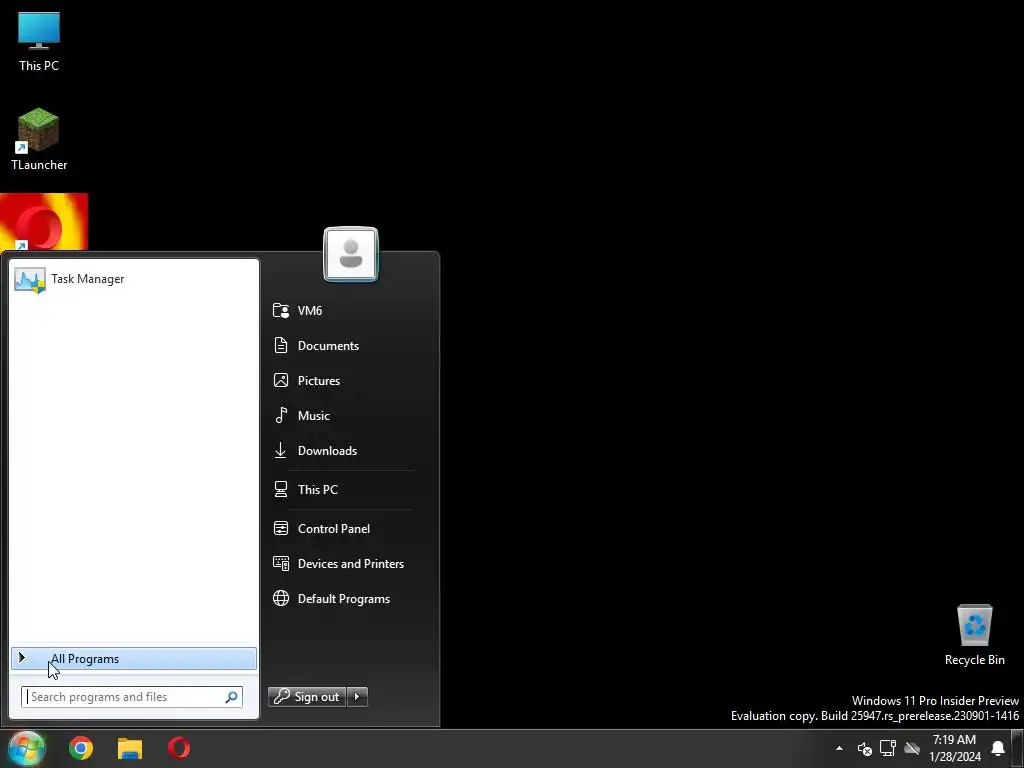
Task: Click the Start orb button
Action: (x=27, y=748)
